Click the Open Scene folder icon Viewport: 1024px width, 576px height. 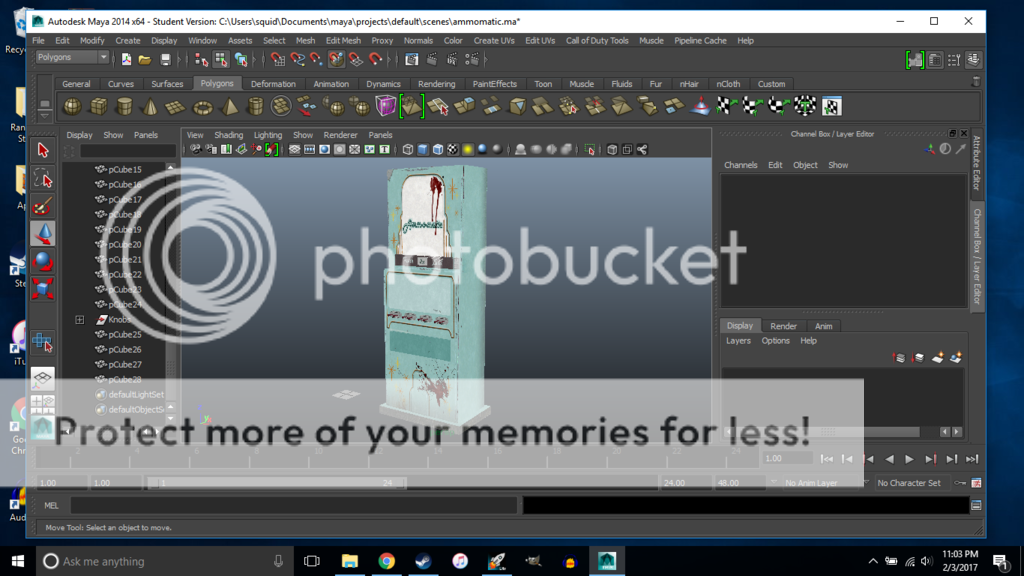pyautogui.click(x=145, y=60)
